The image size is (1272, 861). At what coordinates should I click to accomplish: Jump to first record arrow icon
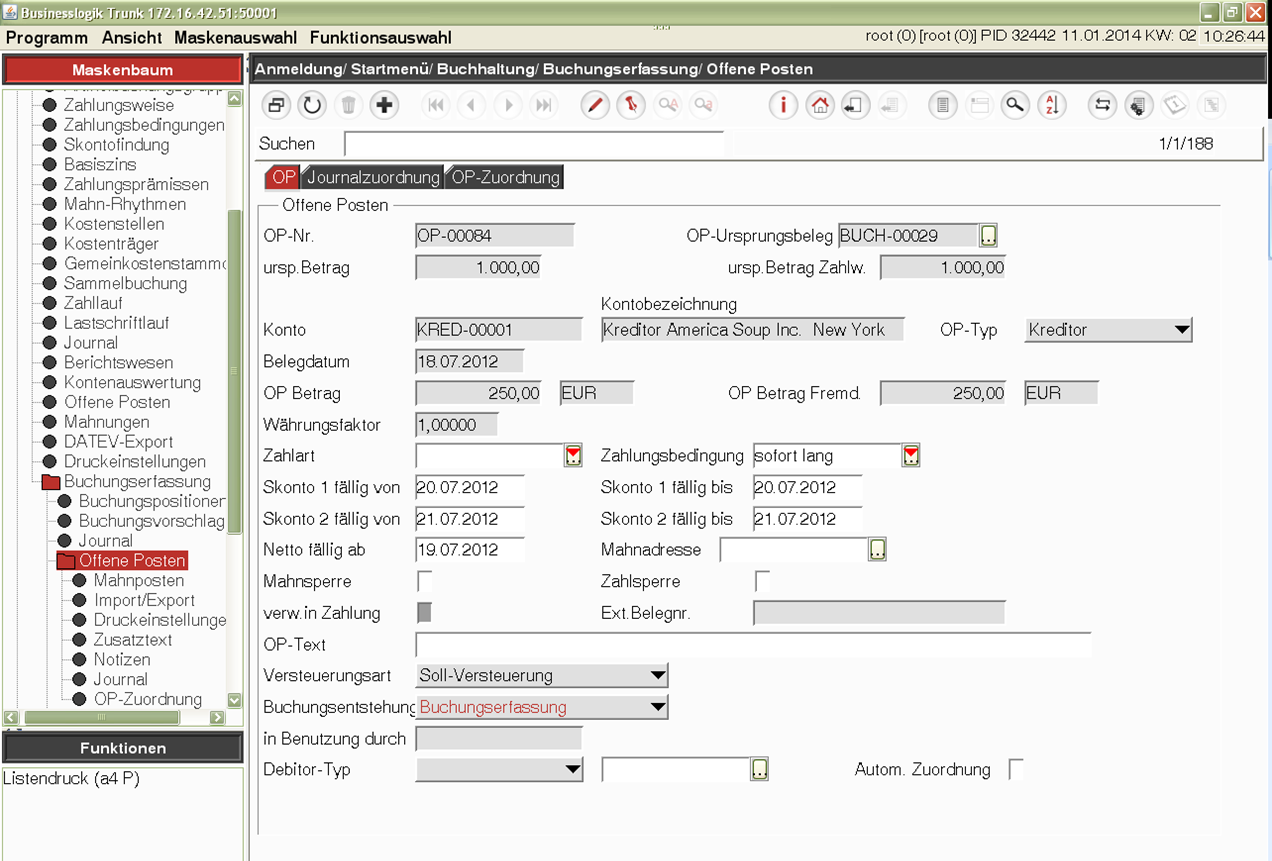(436, 105)
